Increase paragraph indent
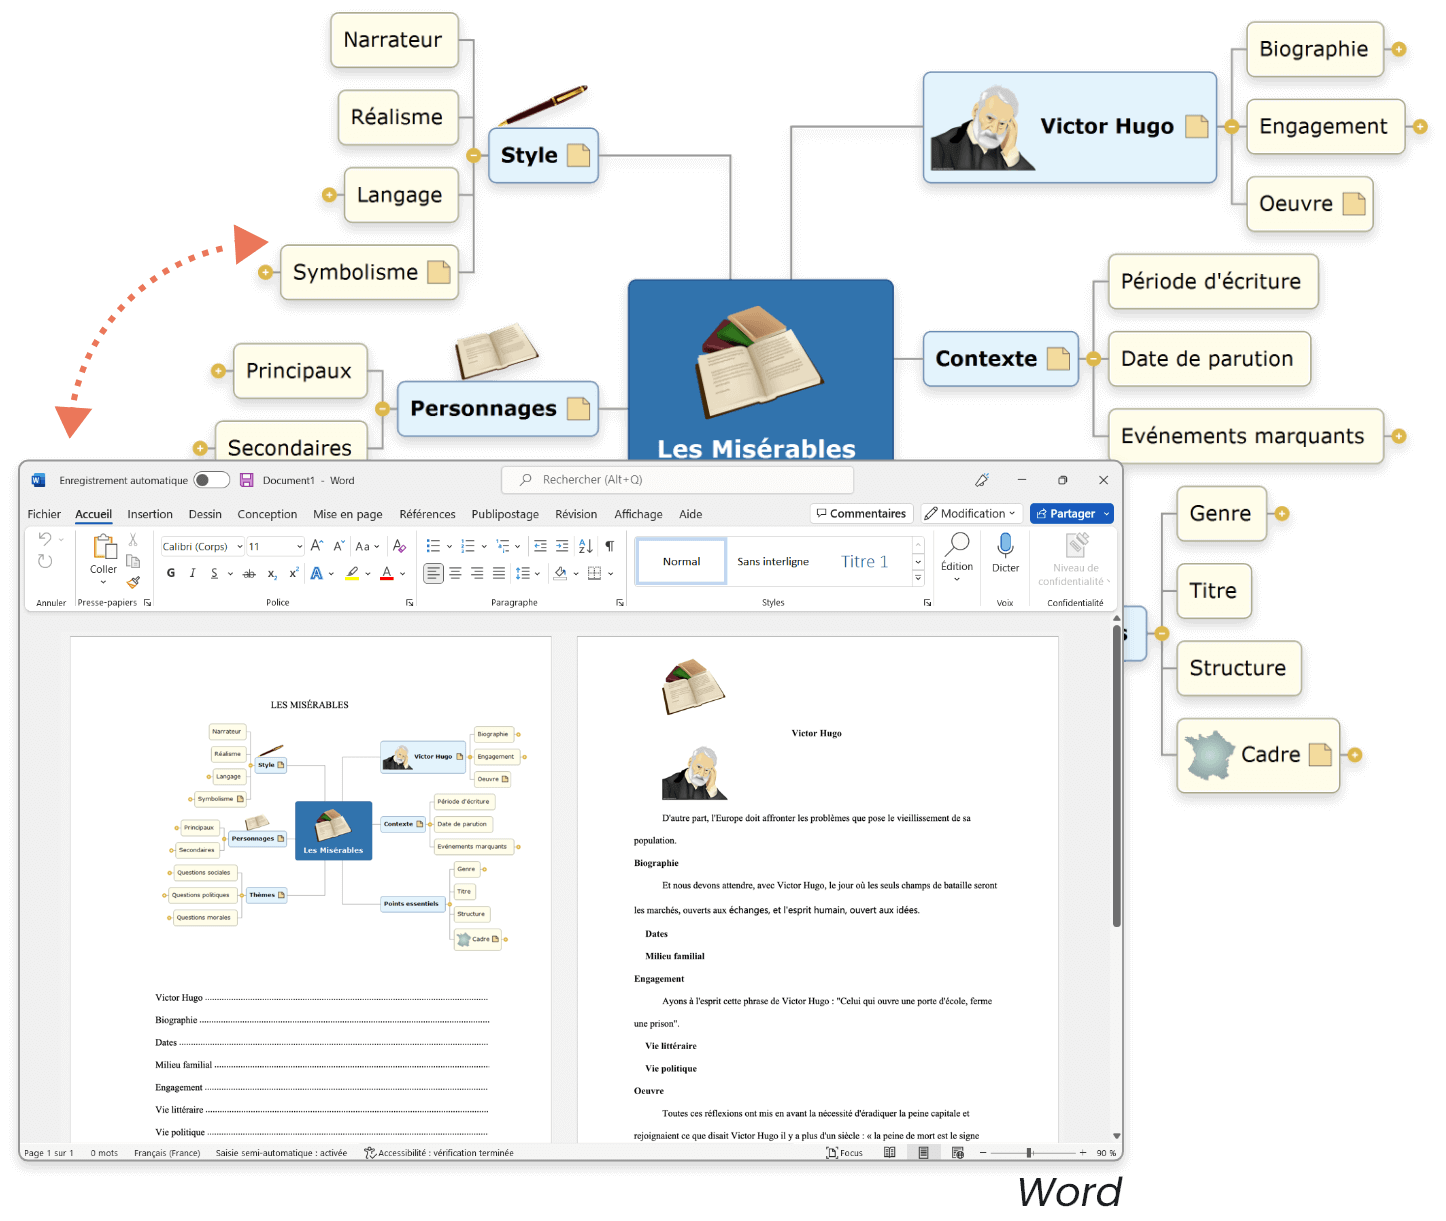Viewport: 1446px width, 1221px height. [562, 546]
